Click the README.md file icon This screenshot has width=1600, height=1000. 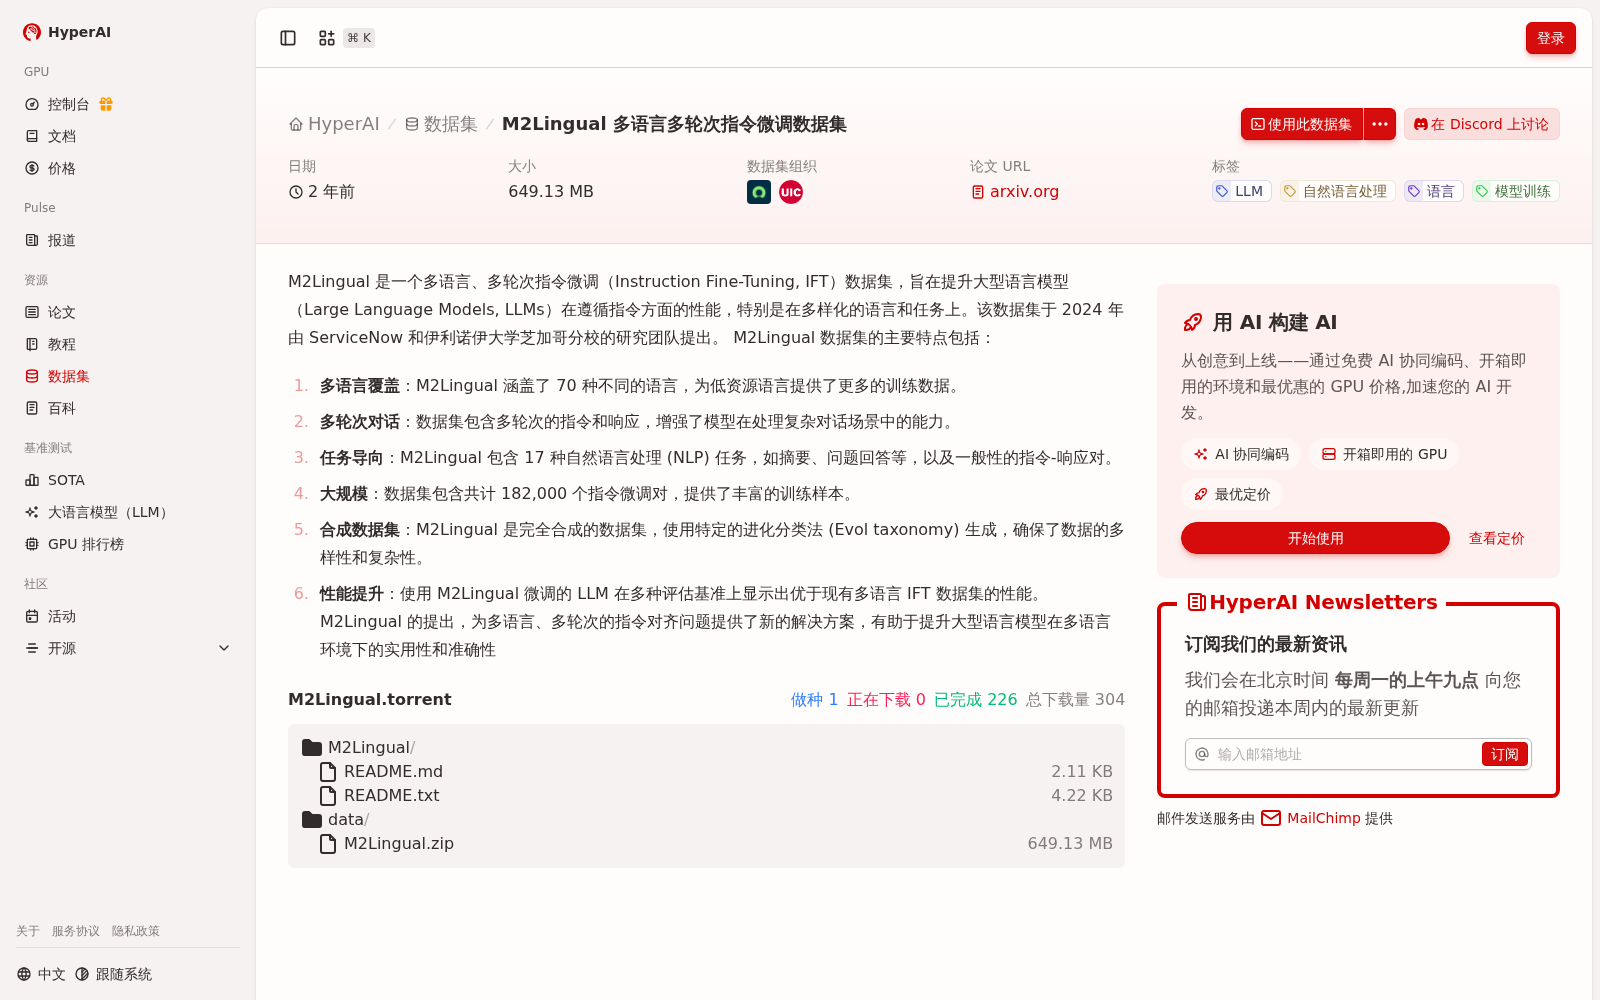328,771
